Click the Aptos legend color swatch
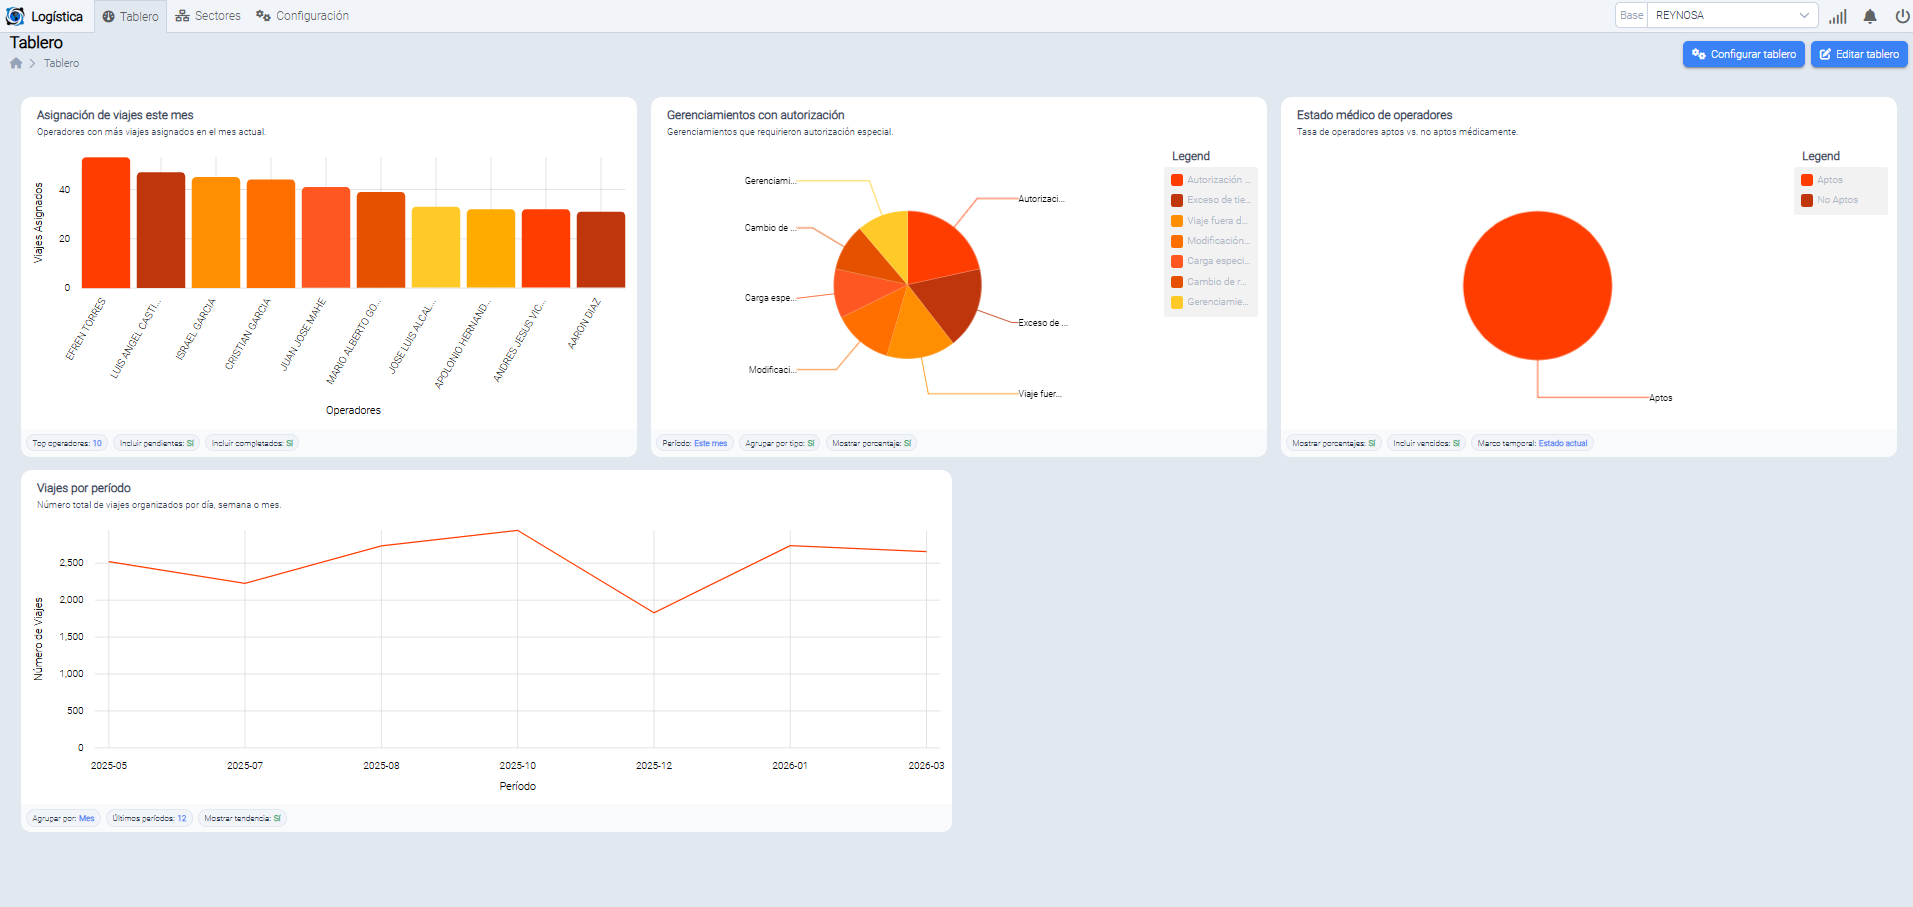Image resolution: width=1913 pixels, height=907 pixels. click(1807, 180)
